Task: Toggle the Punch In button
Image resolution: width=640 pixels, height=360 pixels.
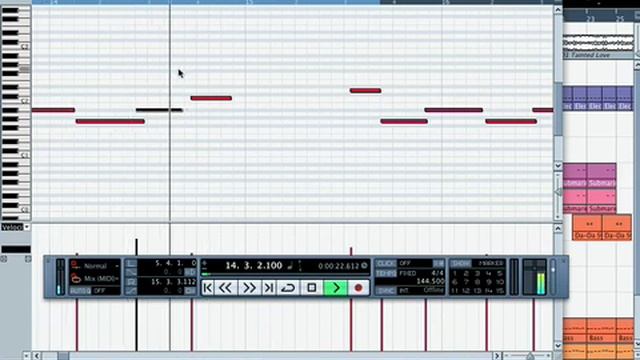Action: [131, 272]
